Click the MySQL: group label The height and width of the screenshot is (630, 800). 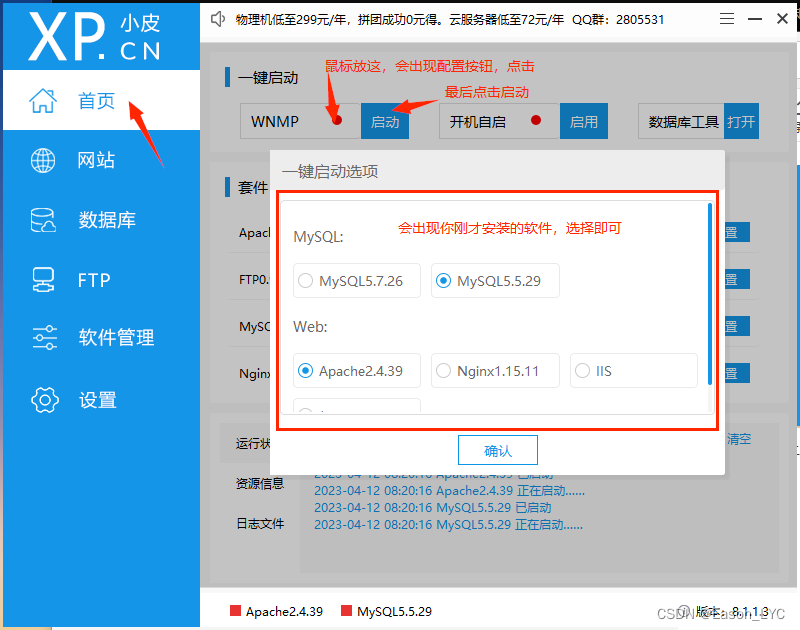318,237
